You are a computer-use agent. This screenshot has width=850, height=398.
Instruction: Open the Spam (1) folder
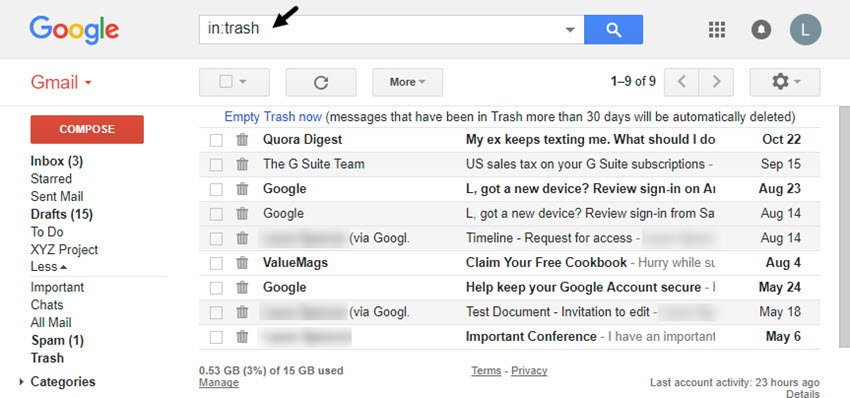point(57,341)
